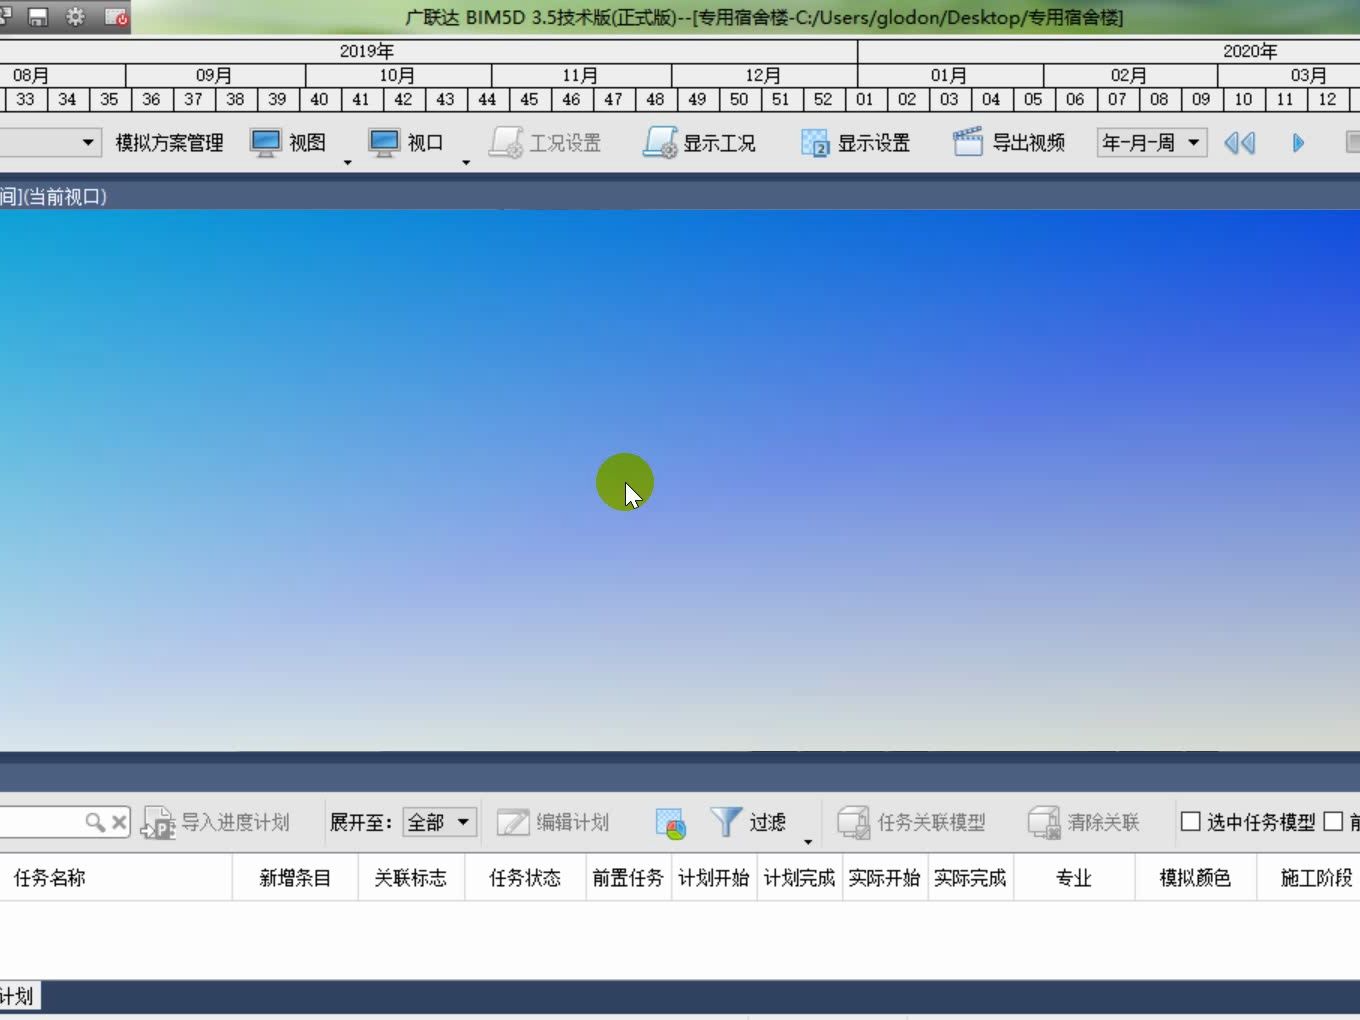Click the rewind double-arrow button
The height and width of the screenshot is (1020, 1360).
coord(1240,143)
